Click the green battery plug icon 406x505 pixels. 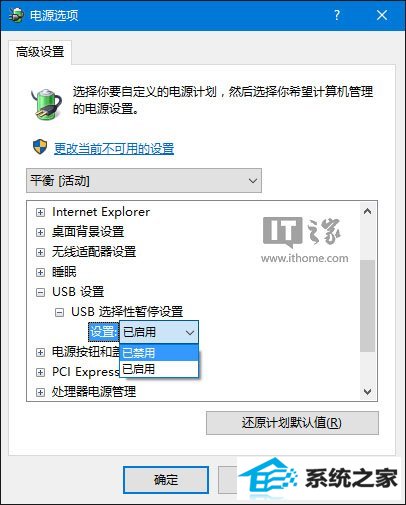[46, 104]
